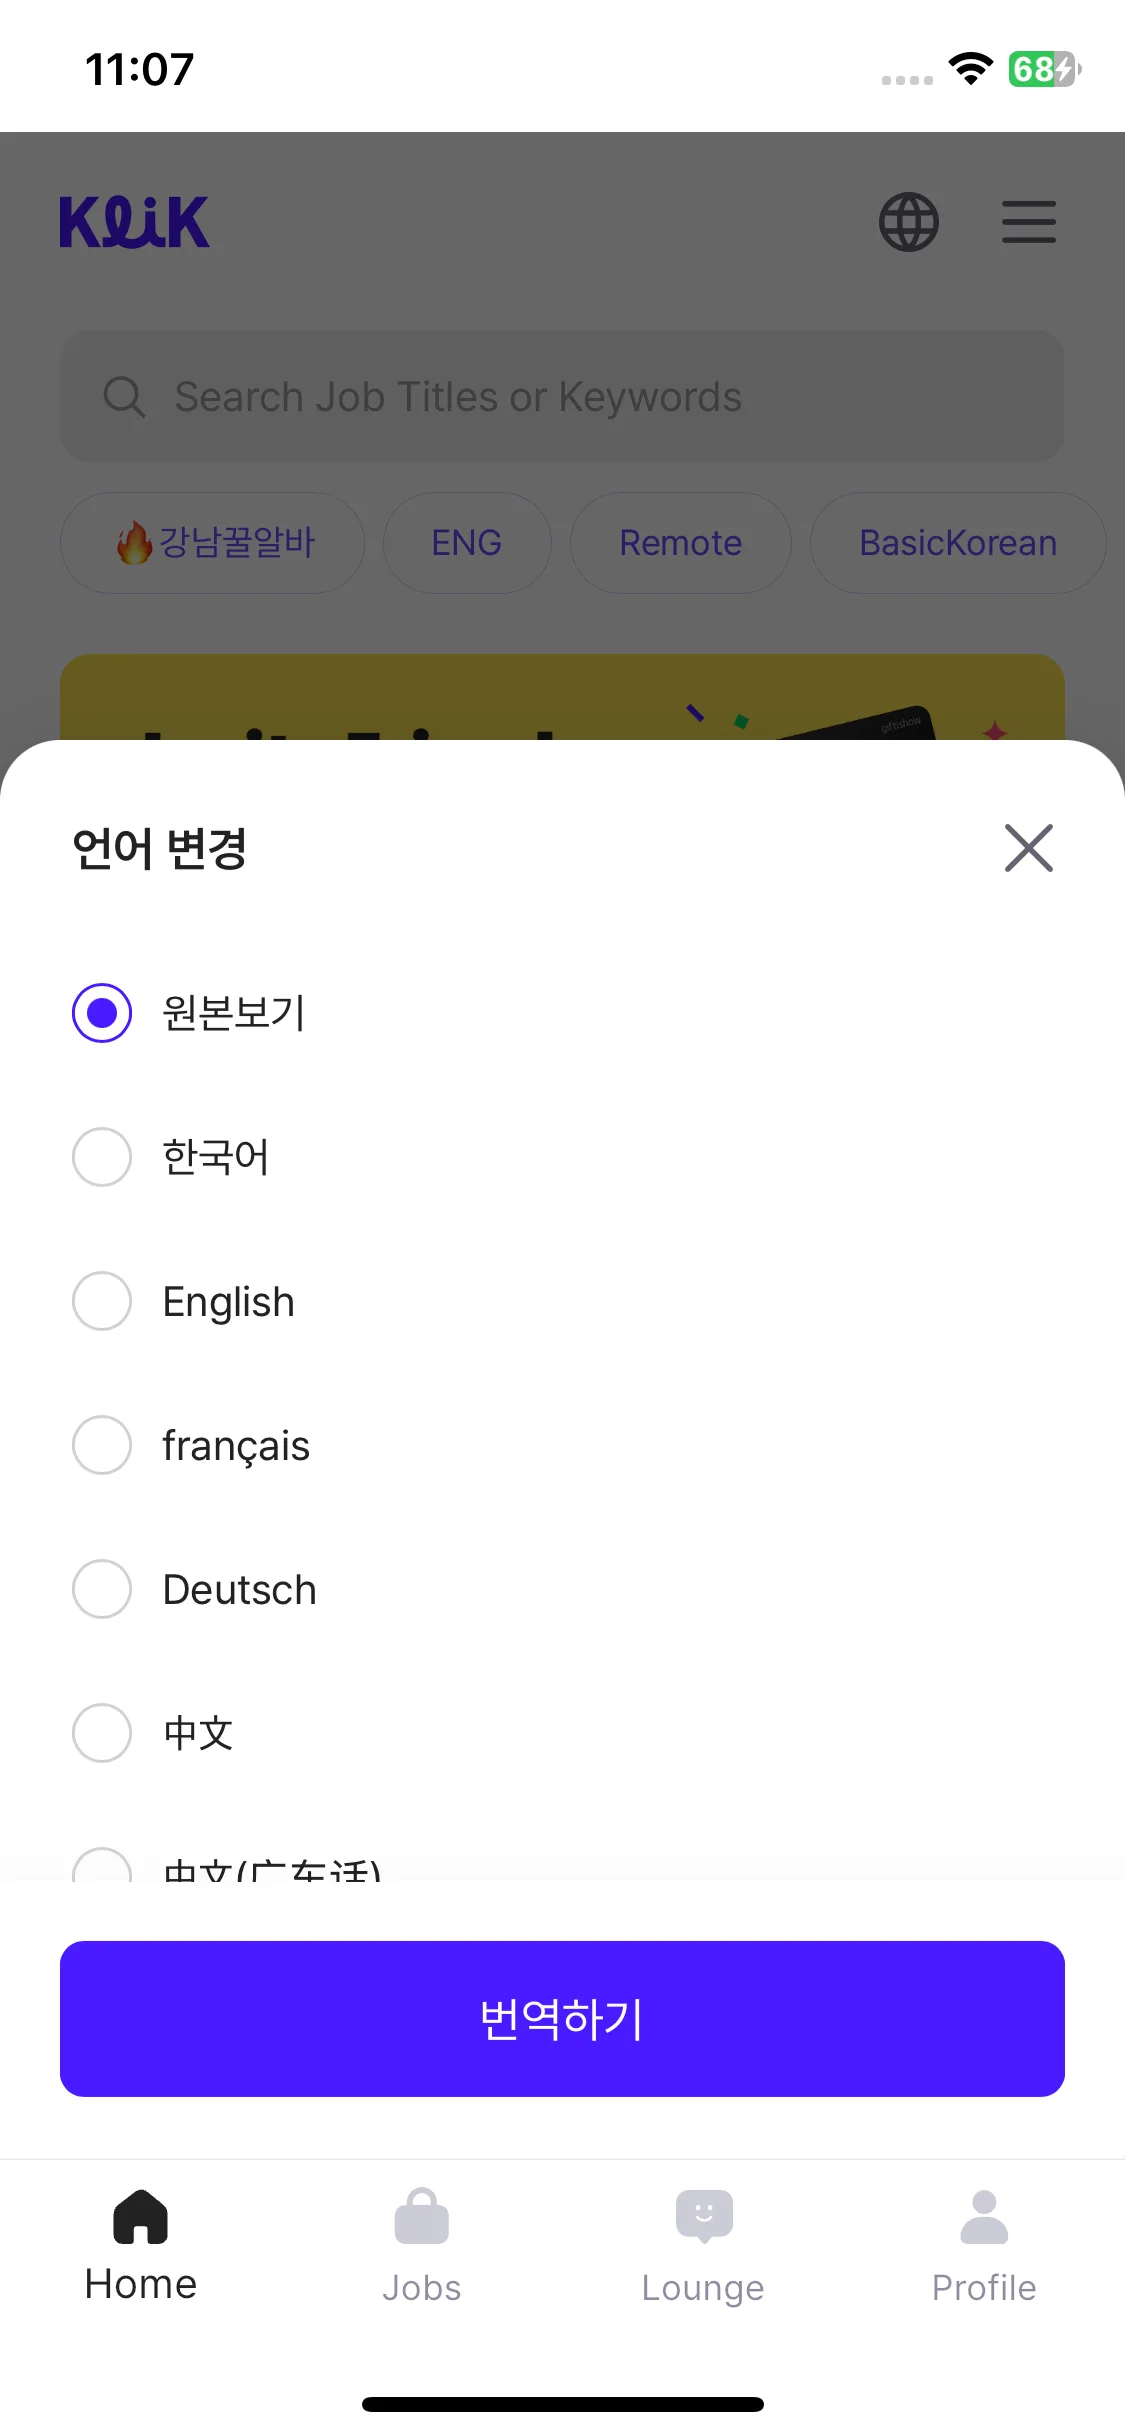Choose the 中文 radio option

[x=102, y=1733]
